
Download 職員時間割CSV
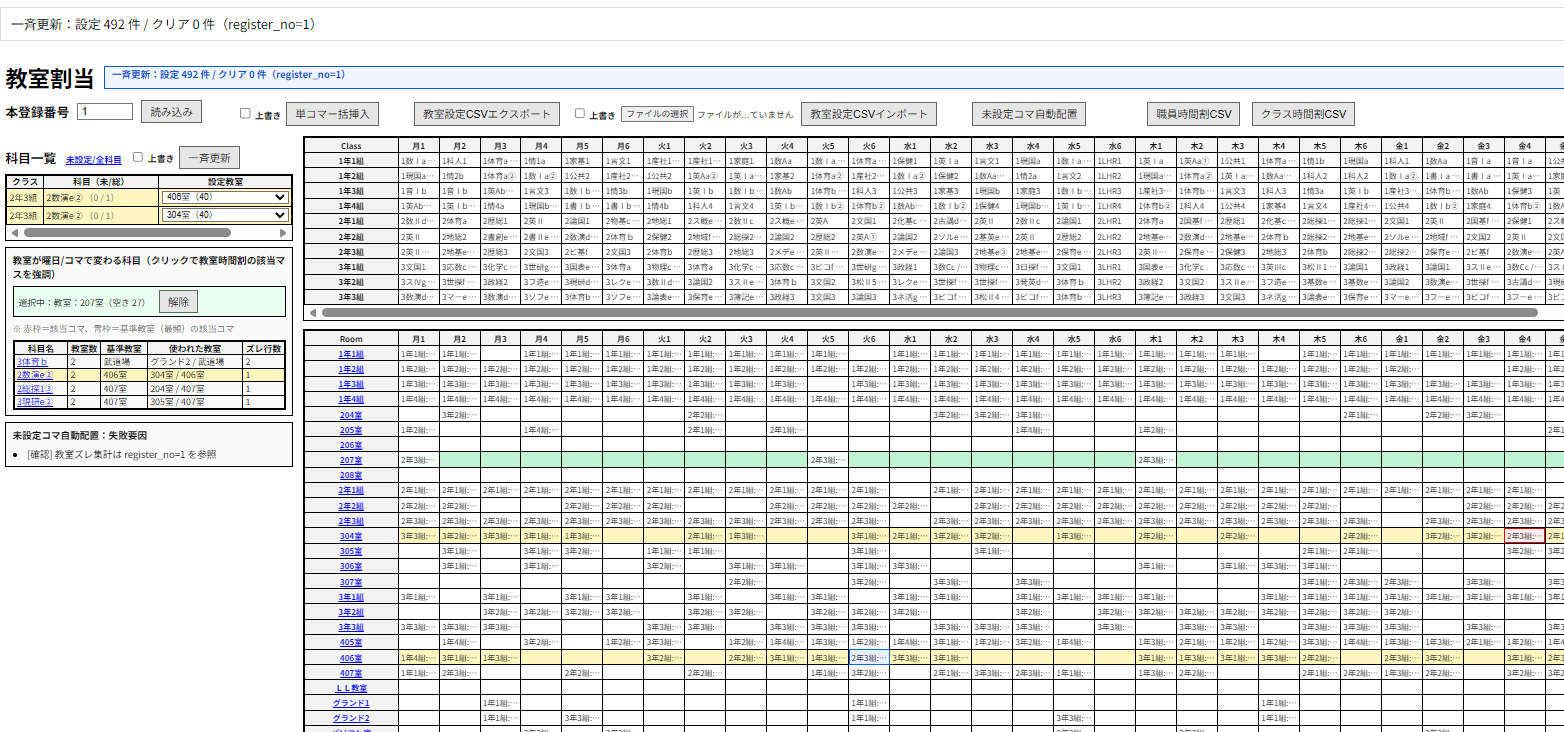point(1192,114)
